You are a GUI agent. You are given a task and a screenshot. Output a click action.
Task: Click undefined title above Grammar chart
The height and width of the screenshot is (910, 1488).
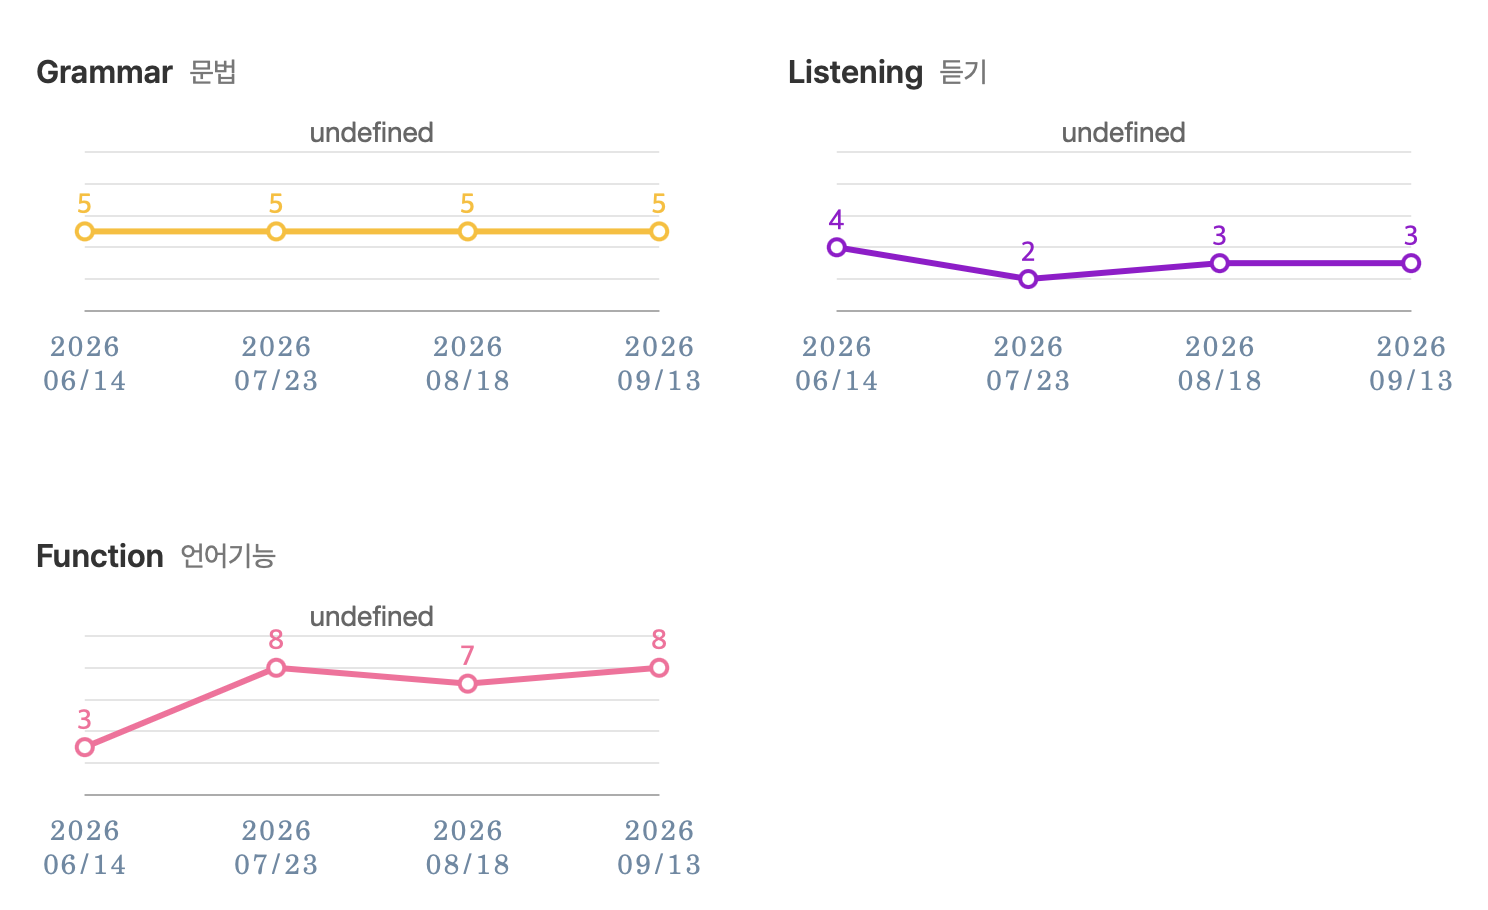point(371,132)
